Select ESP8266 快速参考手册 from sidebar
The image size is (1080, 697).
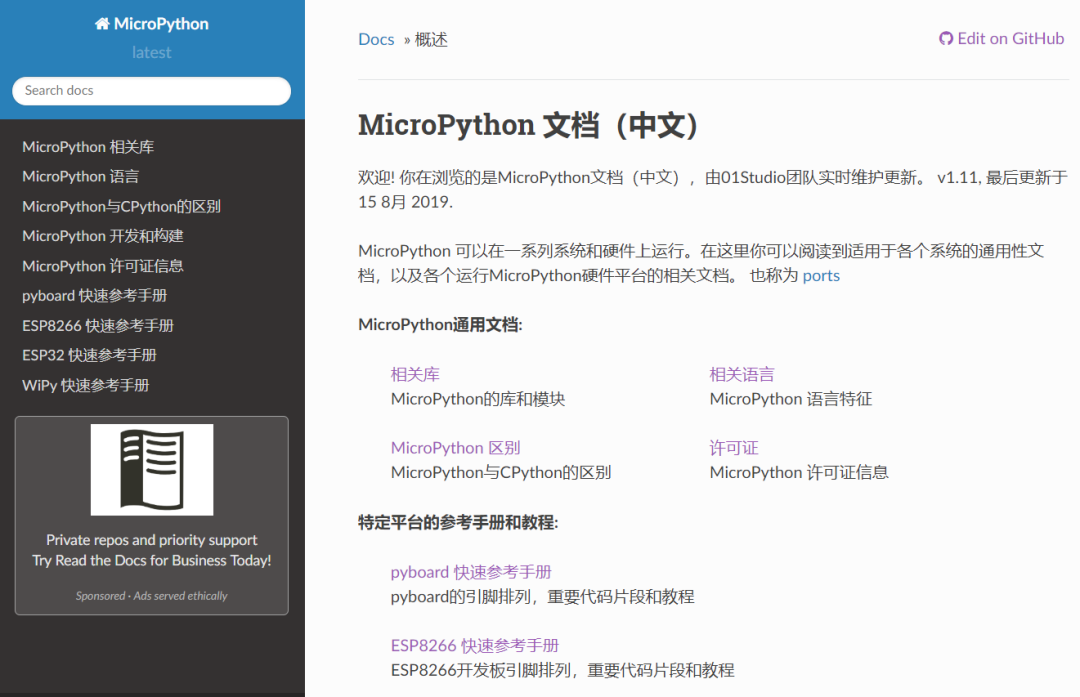(x=97, y=325)
